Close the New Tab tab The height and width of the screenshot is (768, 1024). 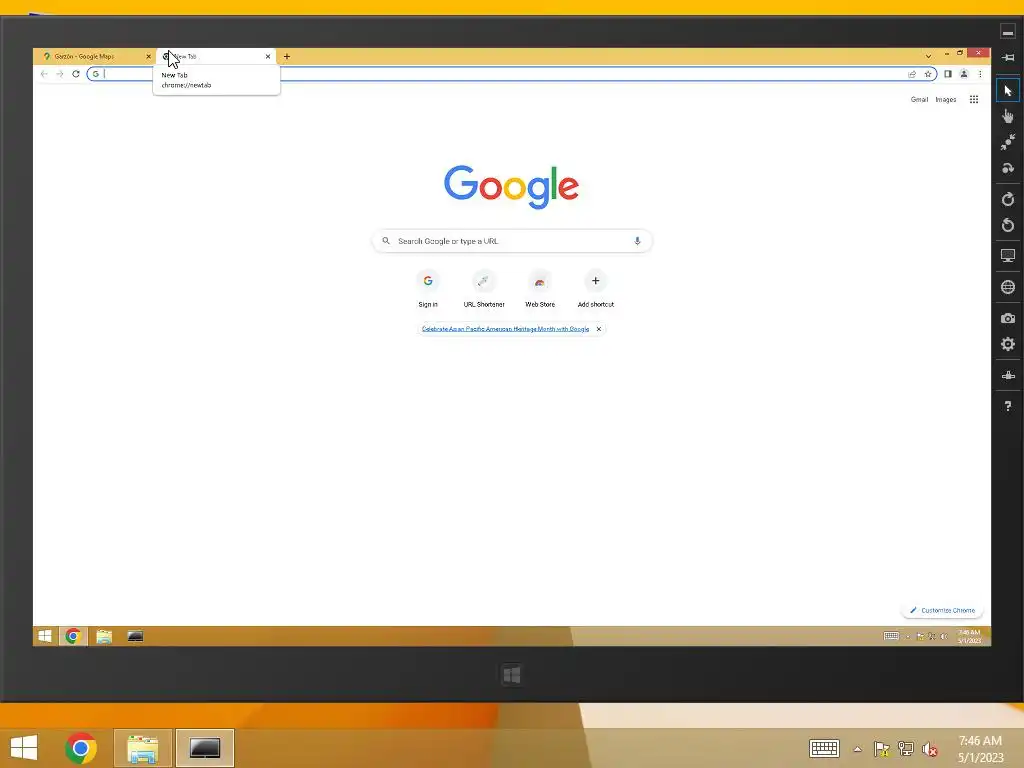click(268, 56)
